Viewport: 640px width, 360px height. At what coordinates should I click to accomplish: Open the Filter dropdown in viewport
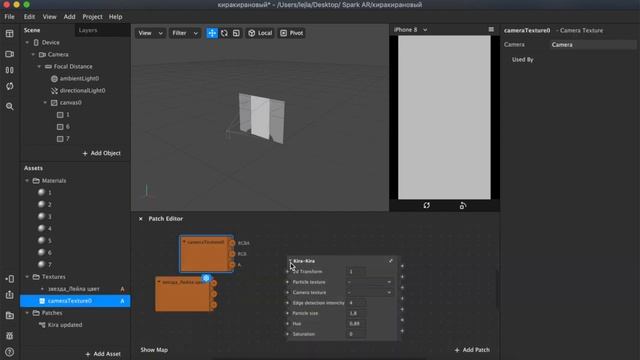pos(184,33)
